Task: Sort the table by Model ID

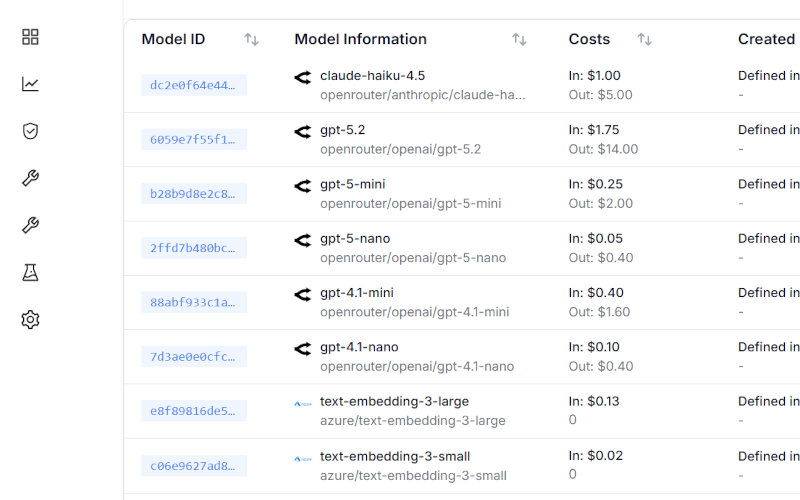Action: pyautogui.click(x=251, y=40)
